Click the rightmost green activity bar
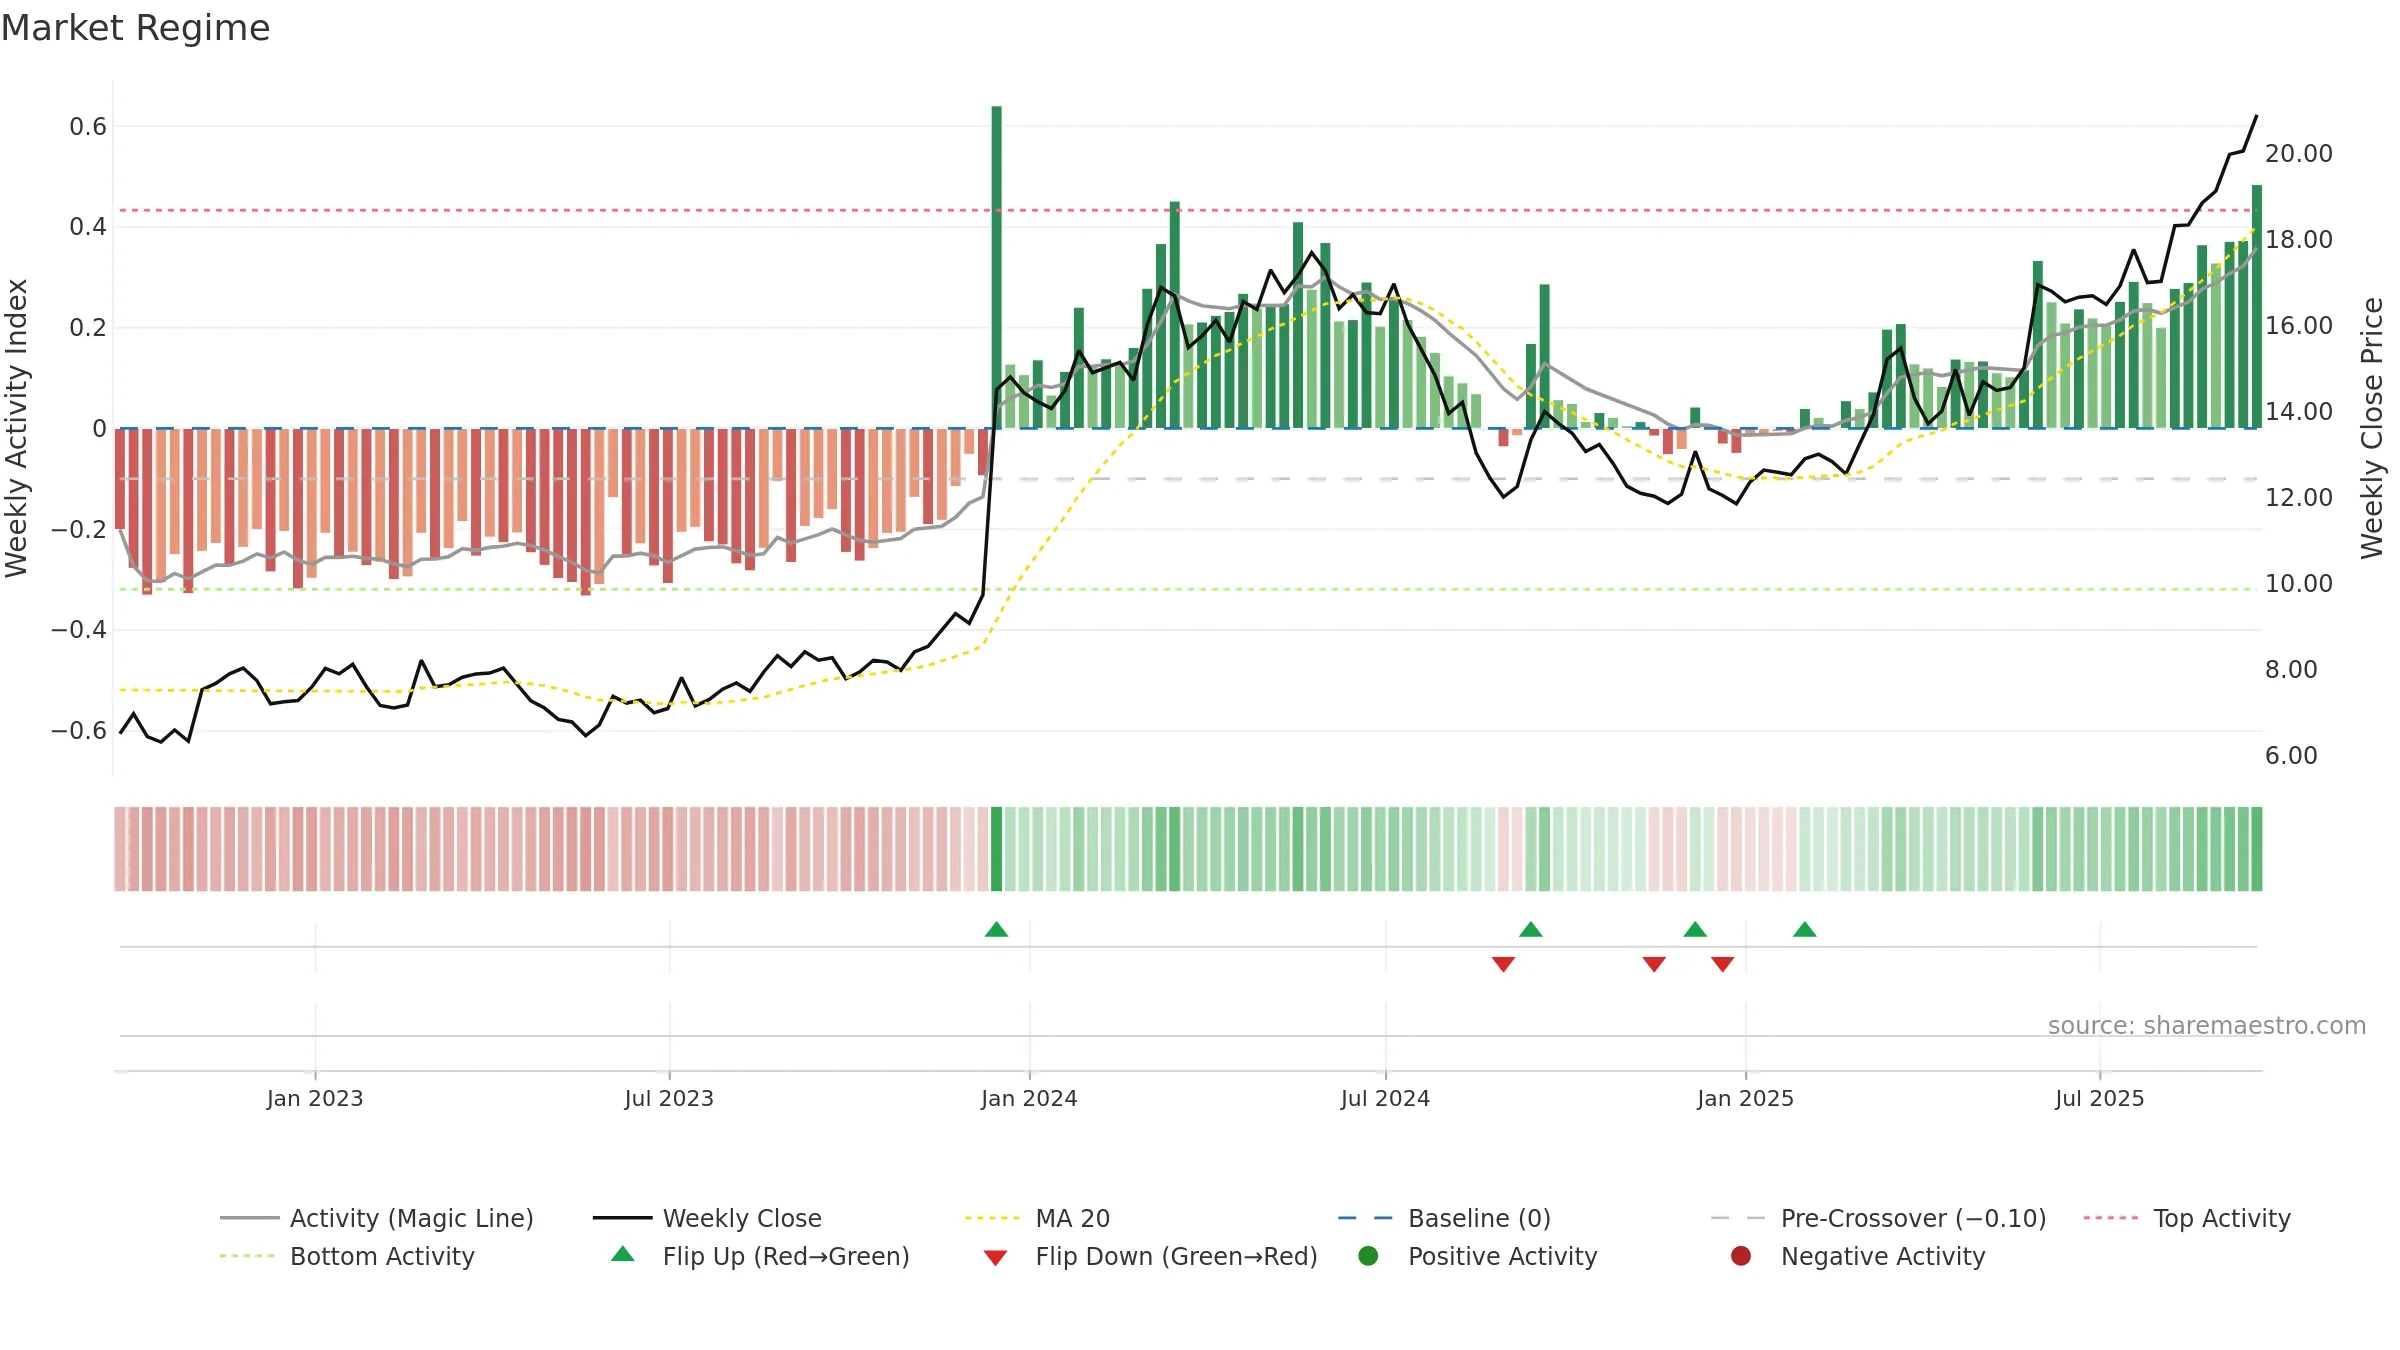Screen dimensions: 2400x1350 (2257, 307)
